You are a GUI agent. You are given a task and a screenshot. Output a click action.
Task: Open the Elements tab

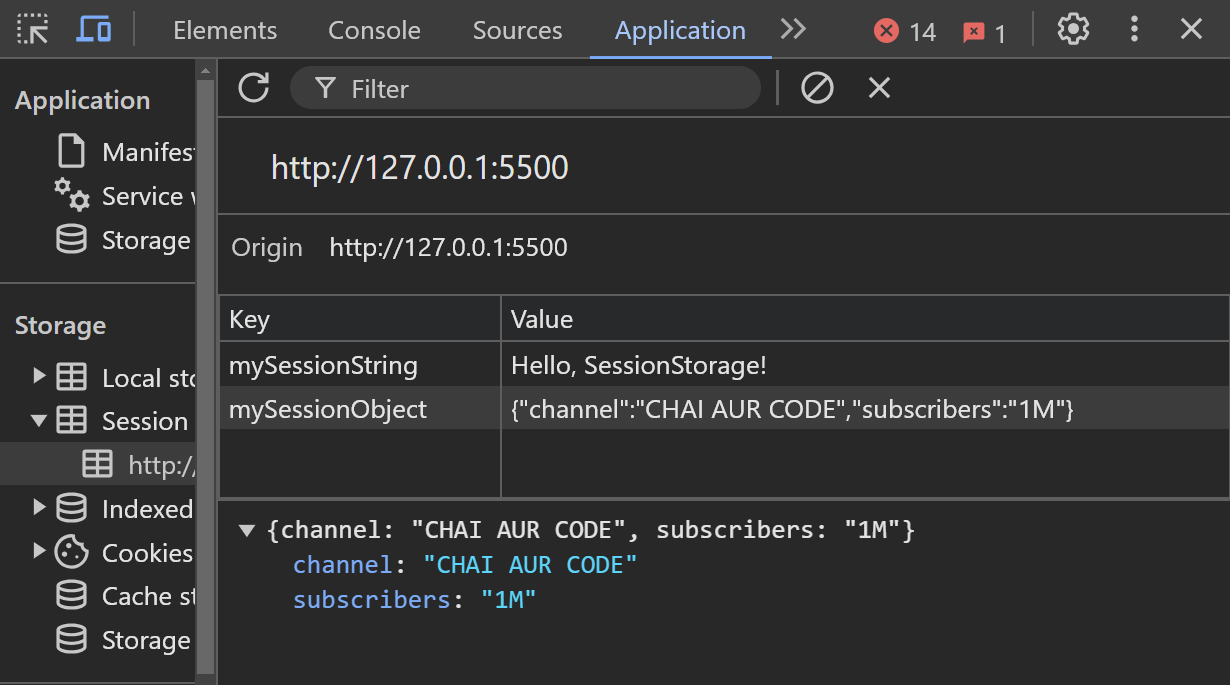click(x=224, y=30)
